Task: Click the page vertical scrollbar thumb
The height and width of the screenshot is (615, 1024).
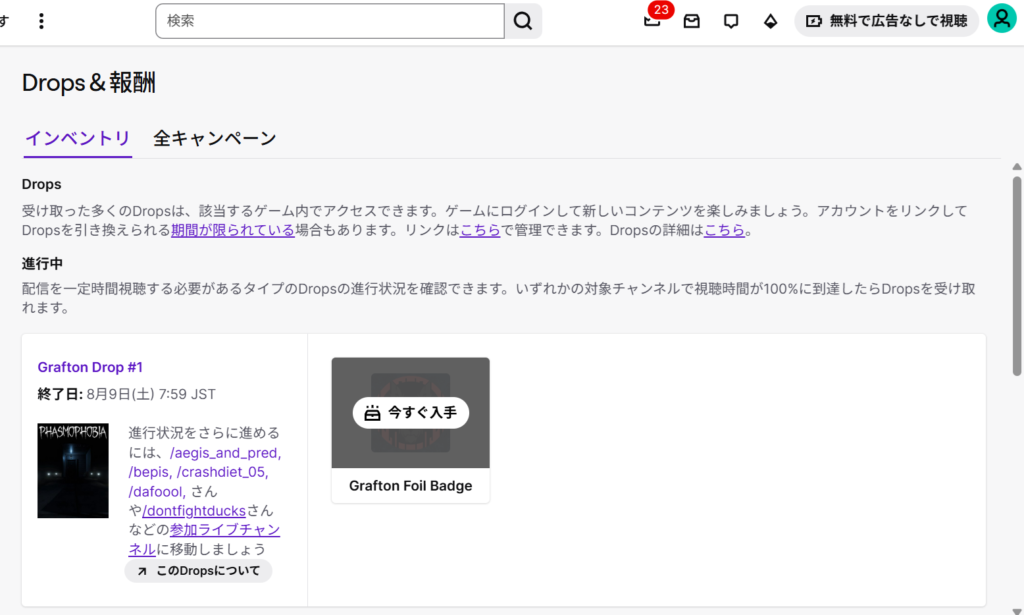Action: coord(1017,276)
